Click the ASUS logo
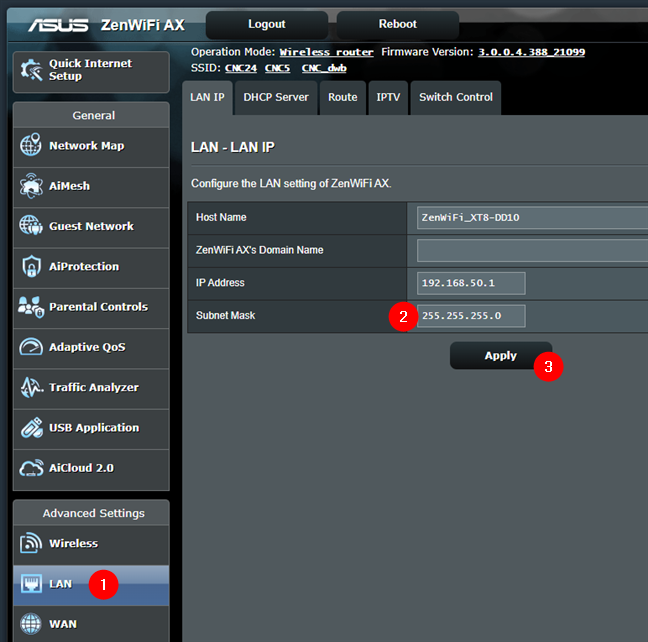Image resolution: width=648 pixels, height=642 pixels. click(58, 25)
